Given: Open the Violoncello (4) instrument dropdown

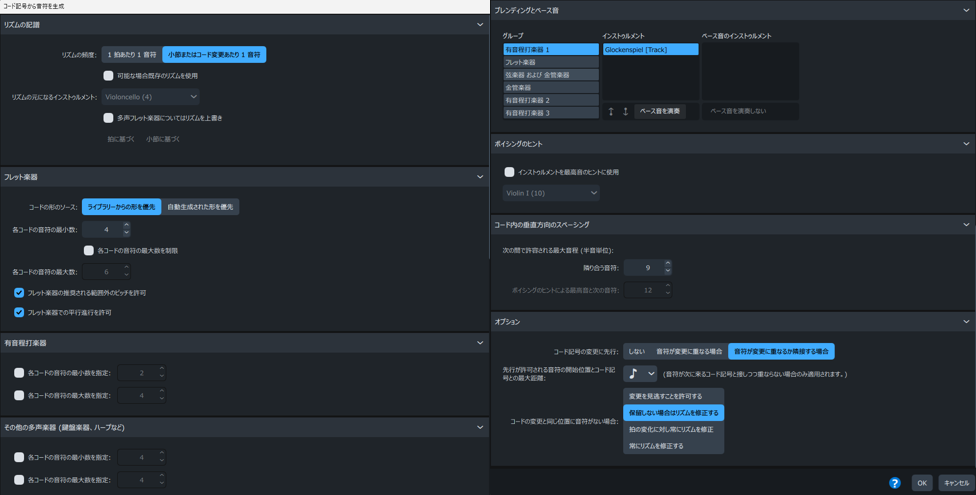Looking at the screenshot, I should coord(151,97).
